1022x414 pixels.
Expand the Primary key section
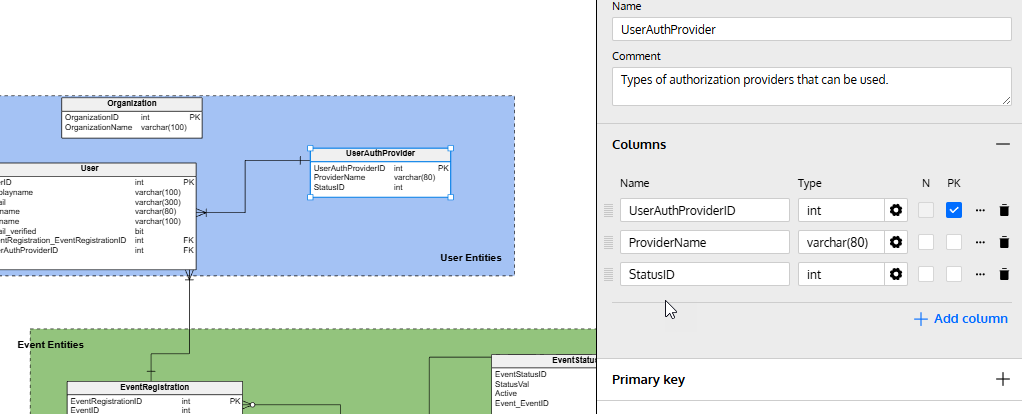(1003, 379)
